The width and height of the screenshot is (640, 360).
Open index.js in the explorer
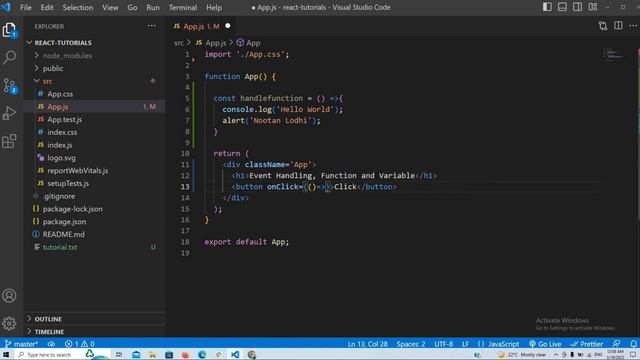pos(95,145)
